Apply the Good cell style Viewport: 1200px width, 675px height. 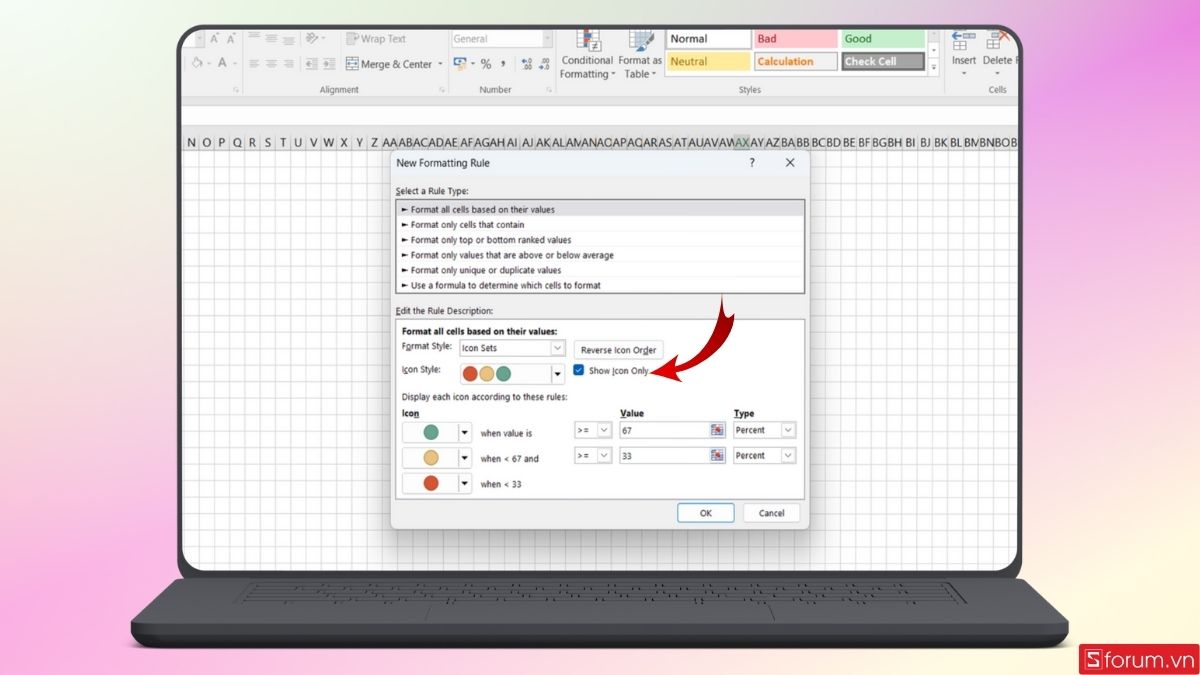click(883, 39)
